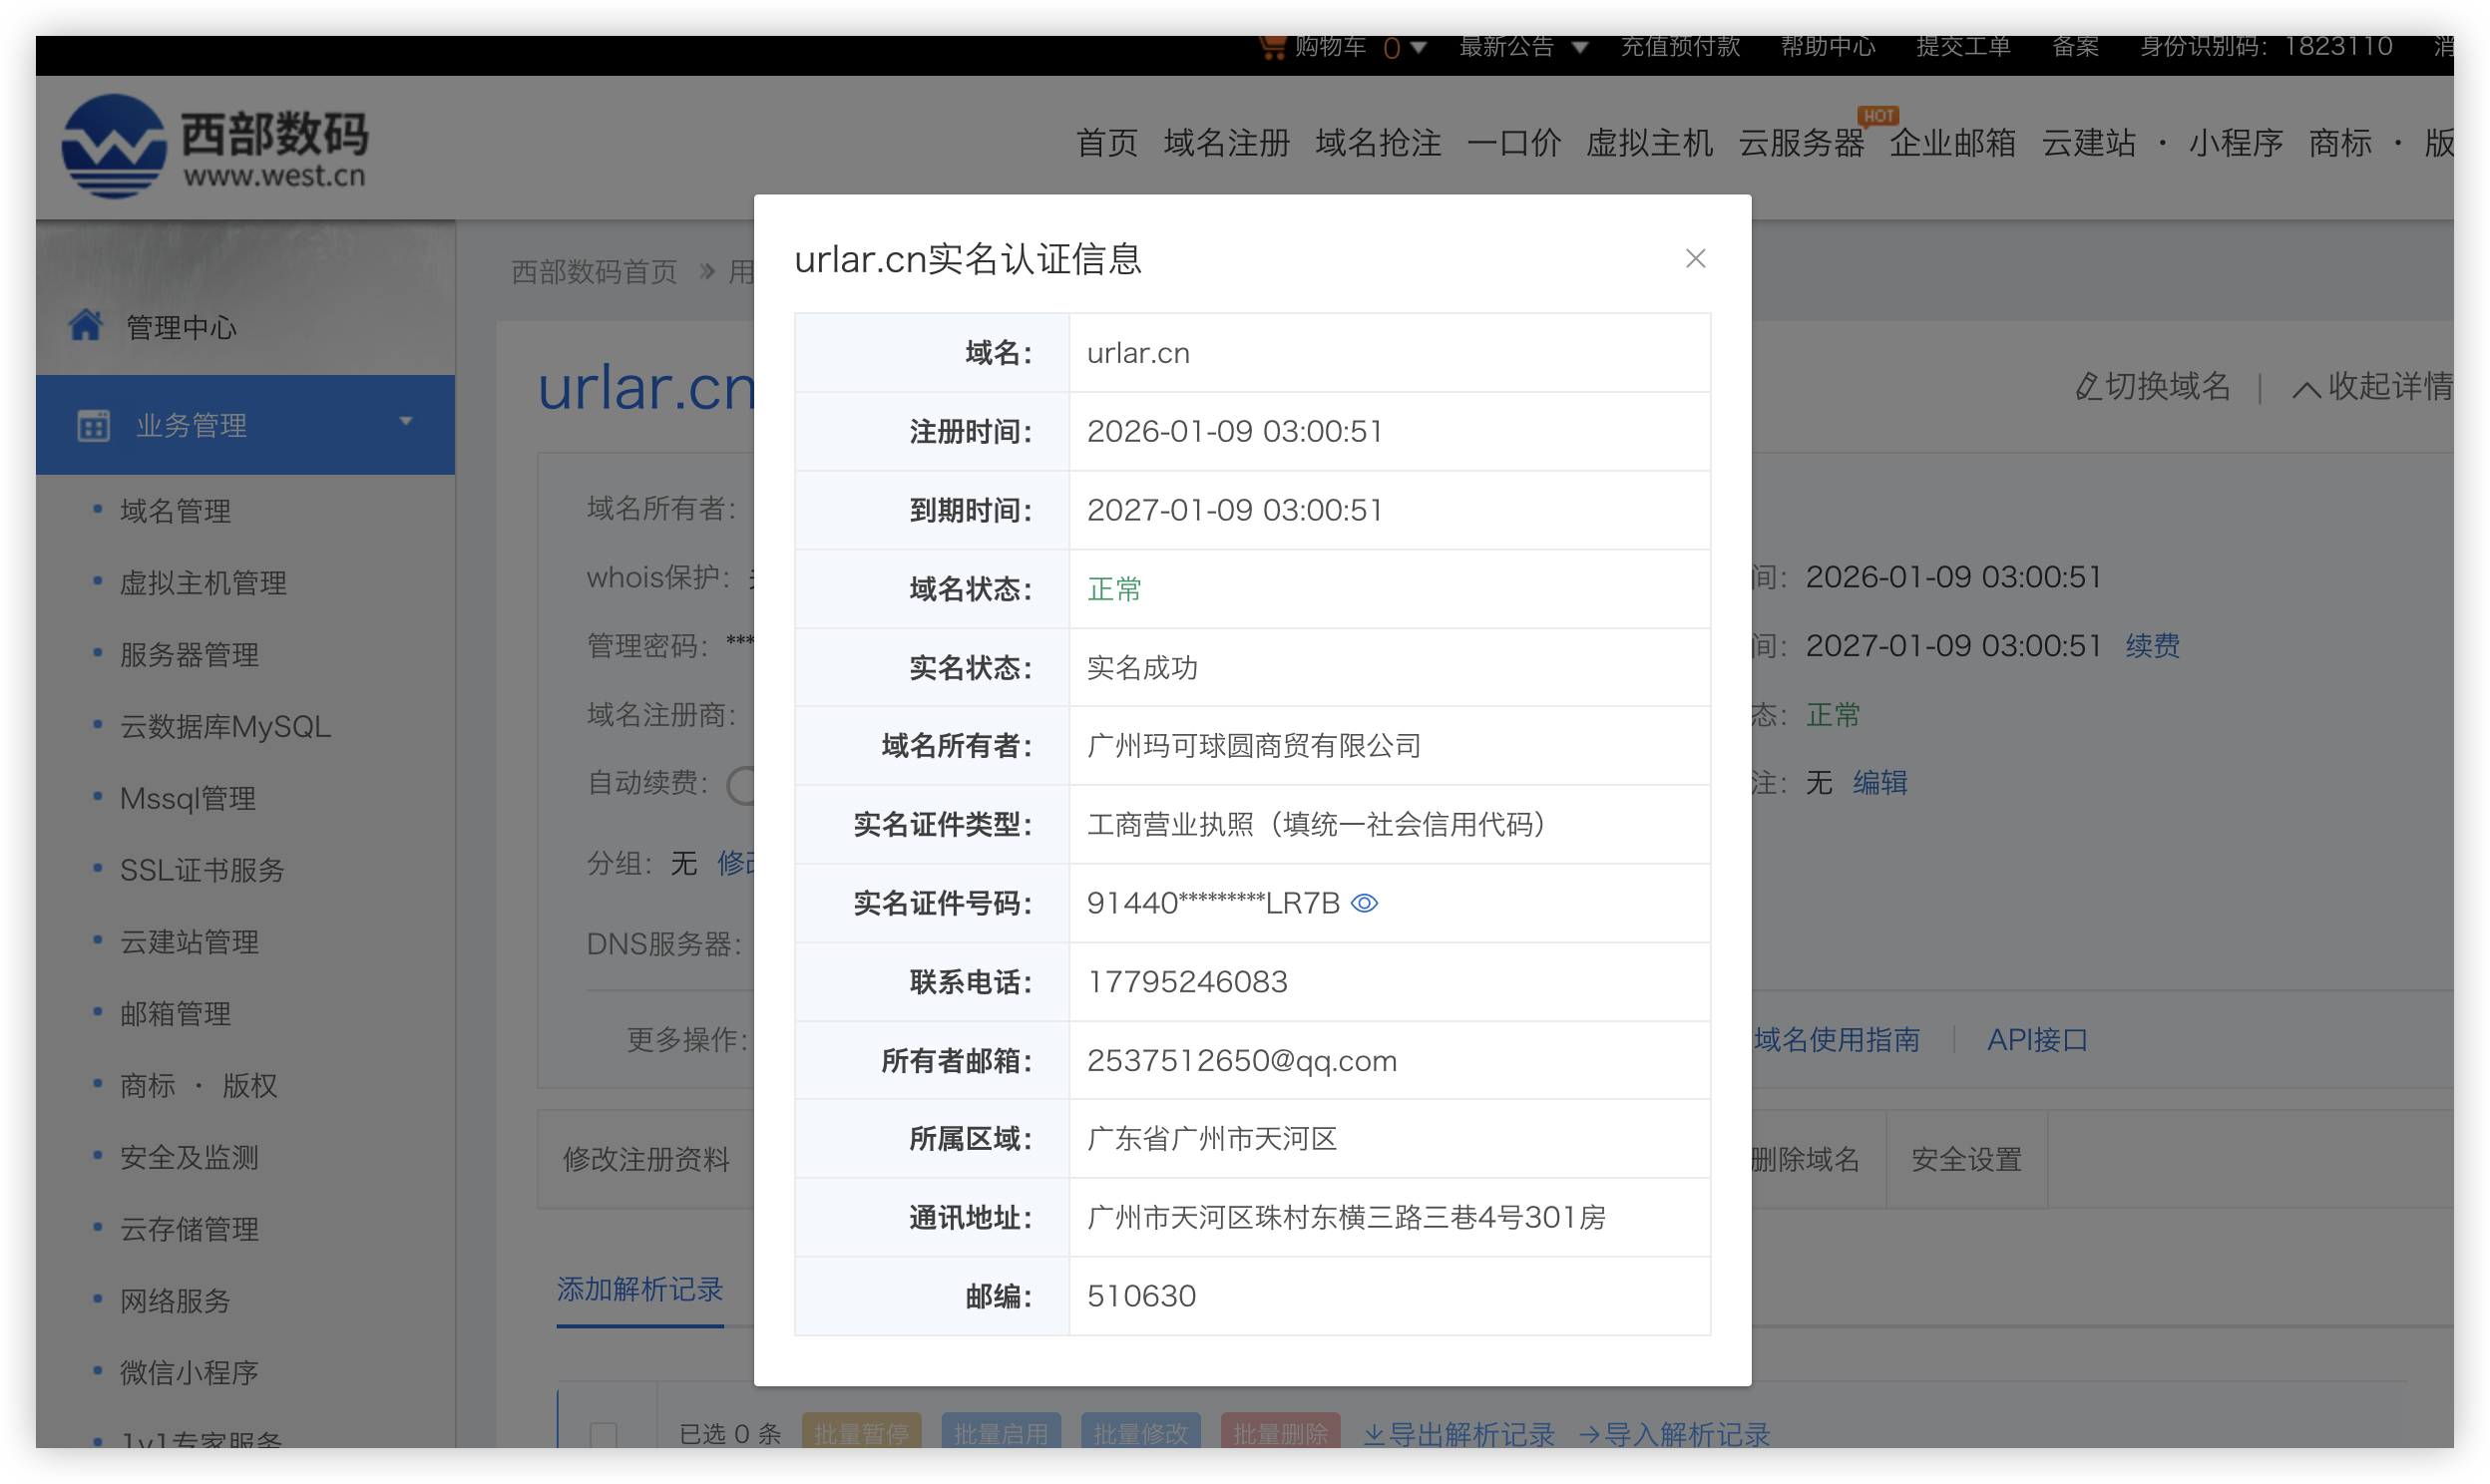Open 域名注册 in the top navigation

tap(1226, 142)
